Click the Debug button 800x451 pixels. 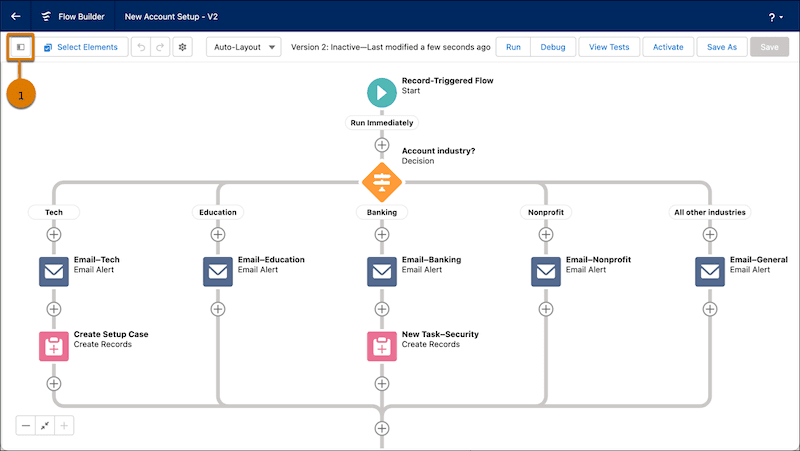click(553, 47)
